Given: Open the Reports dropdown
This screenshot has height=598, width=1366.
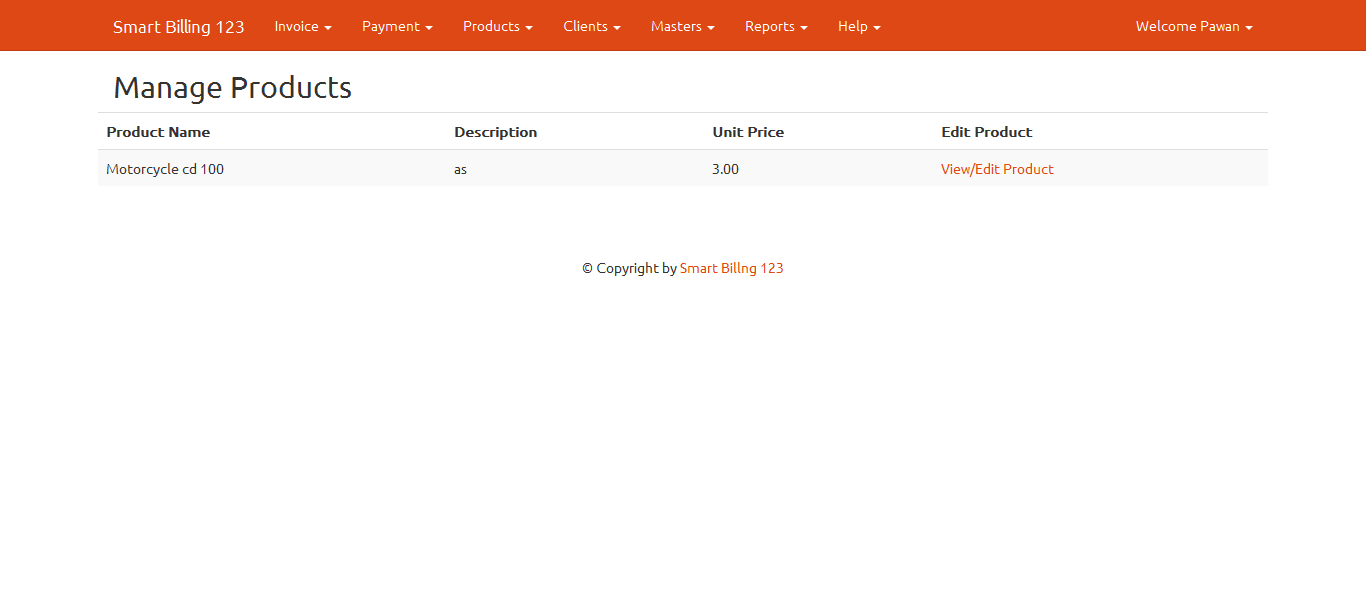Looking at the screenshot, I should point(776,26).
